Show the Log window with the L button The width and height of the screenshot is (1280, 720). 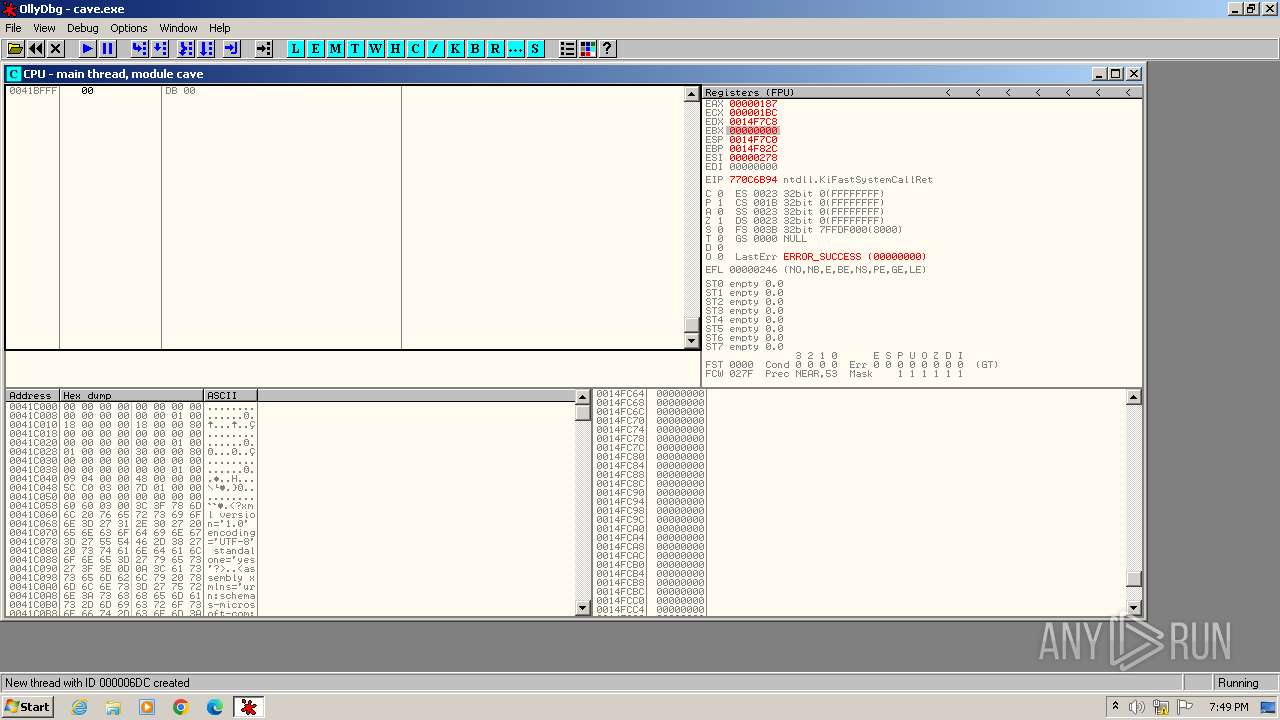[x=295, y=48]
